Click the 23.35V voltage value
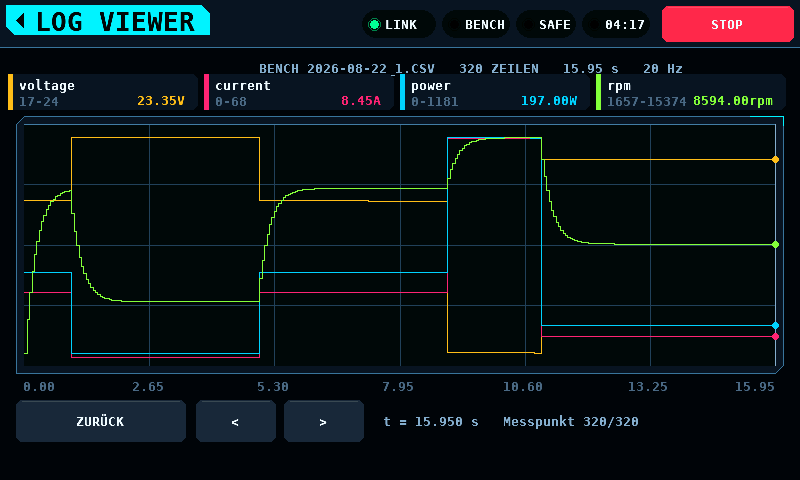 pyautogui.click(x=161, y=100)
